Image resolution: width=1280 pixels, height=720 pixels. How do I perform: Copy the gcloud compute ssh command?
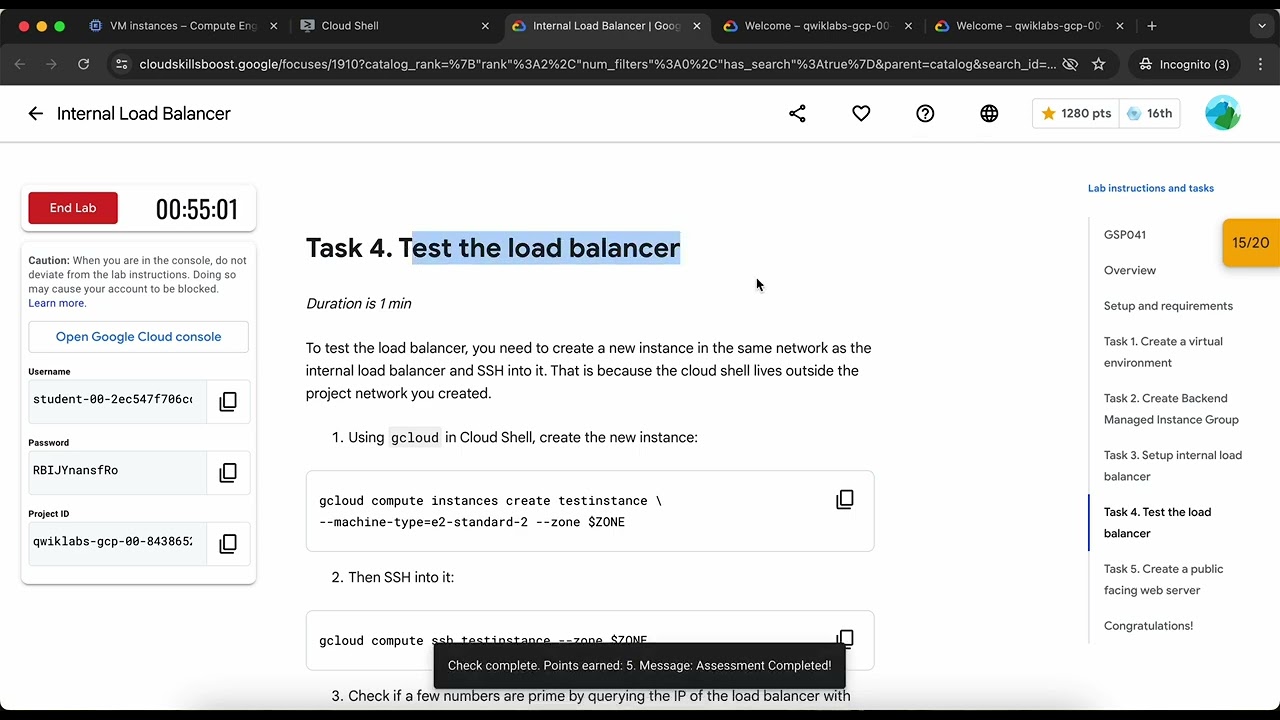[845, 638]
